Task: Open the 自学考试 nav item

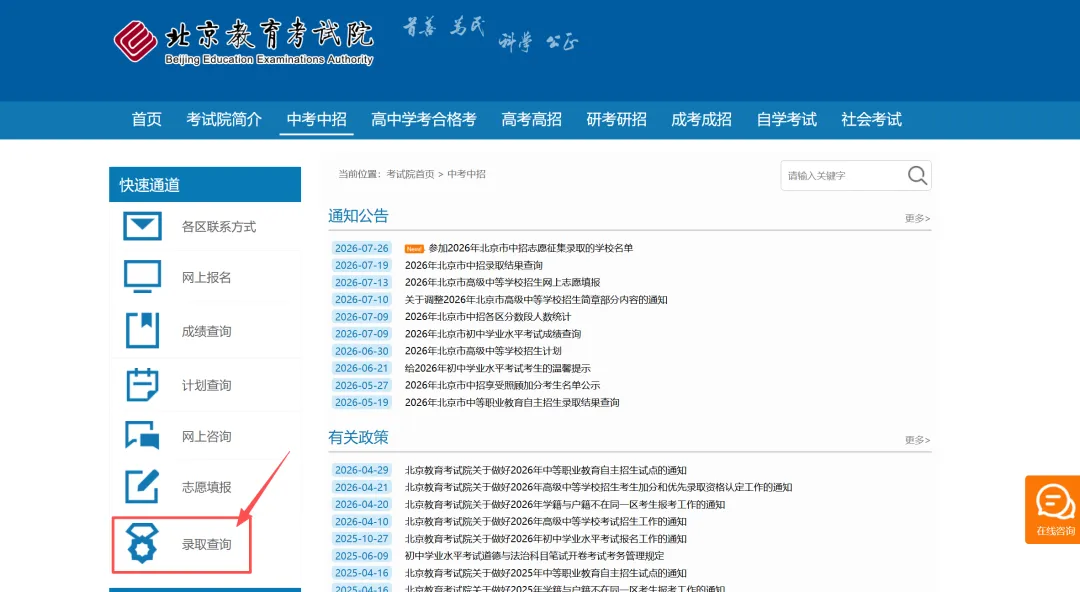Action: tap(787, 119)
